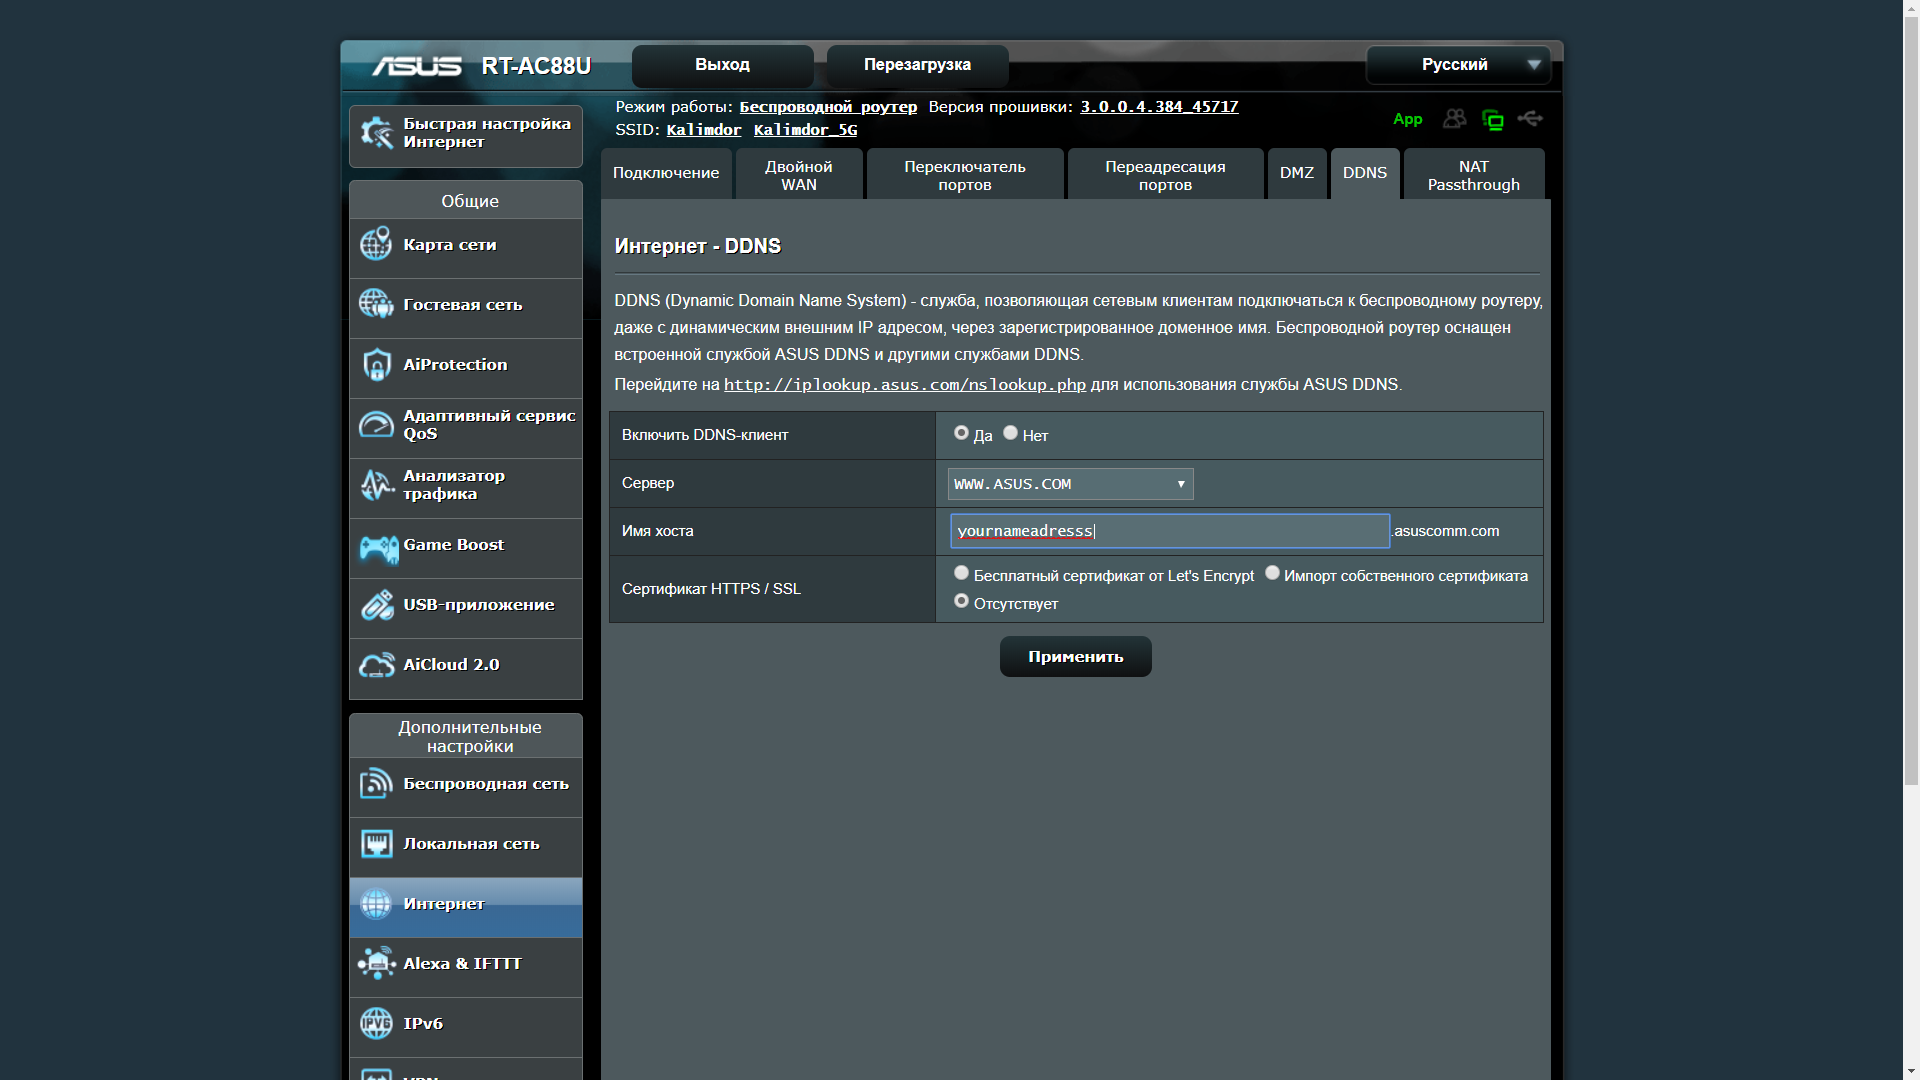Select Отсутствует certificate option

[x=961, y=601]
